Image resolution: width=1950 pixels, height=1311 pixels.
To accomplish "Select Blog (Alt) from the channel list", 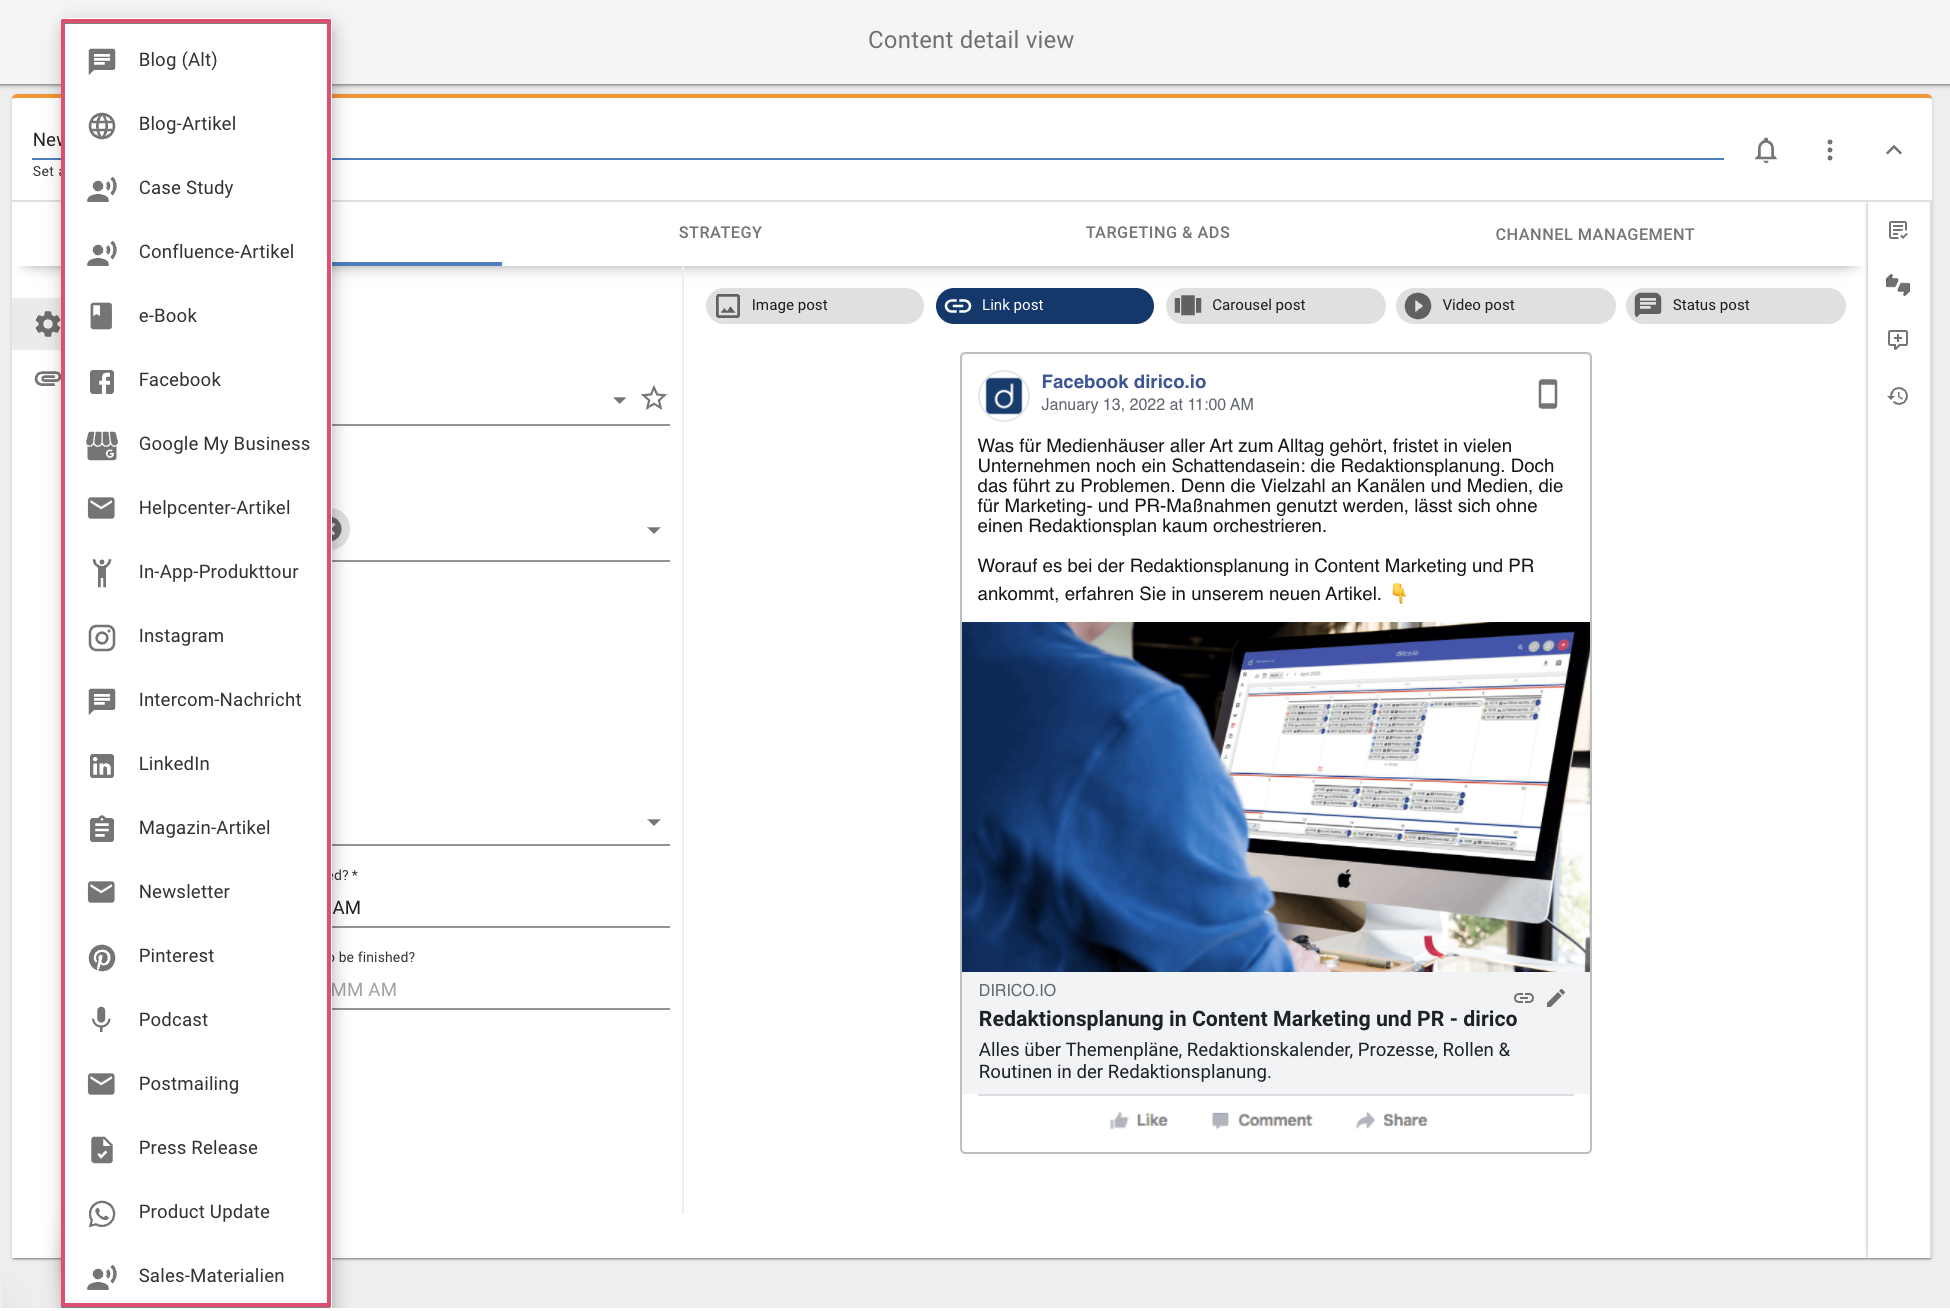I will pos(196,60).
